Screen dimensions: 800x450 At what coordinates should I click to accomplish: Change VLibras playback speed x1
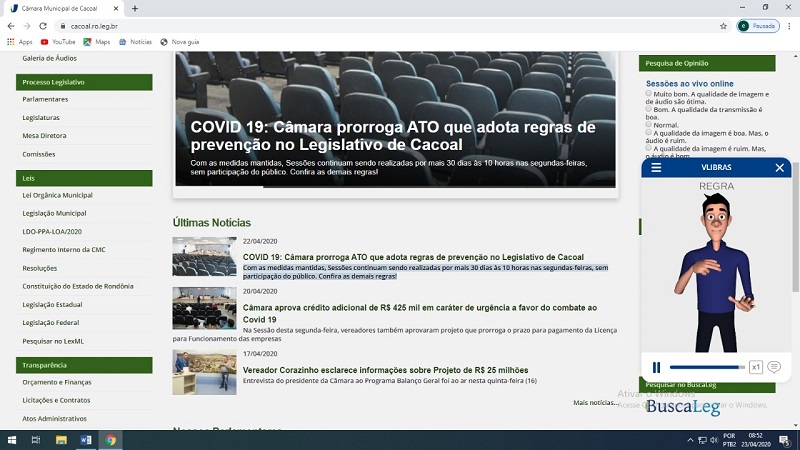tap(756, 367)
